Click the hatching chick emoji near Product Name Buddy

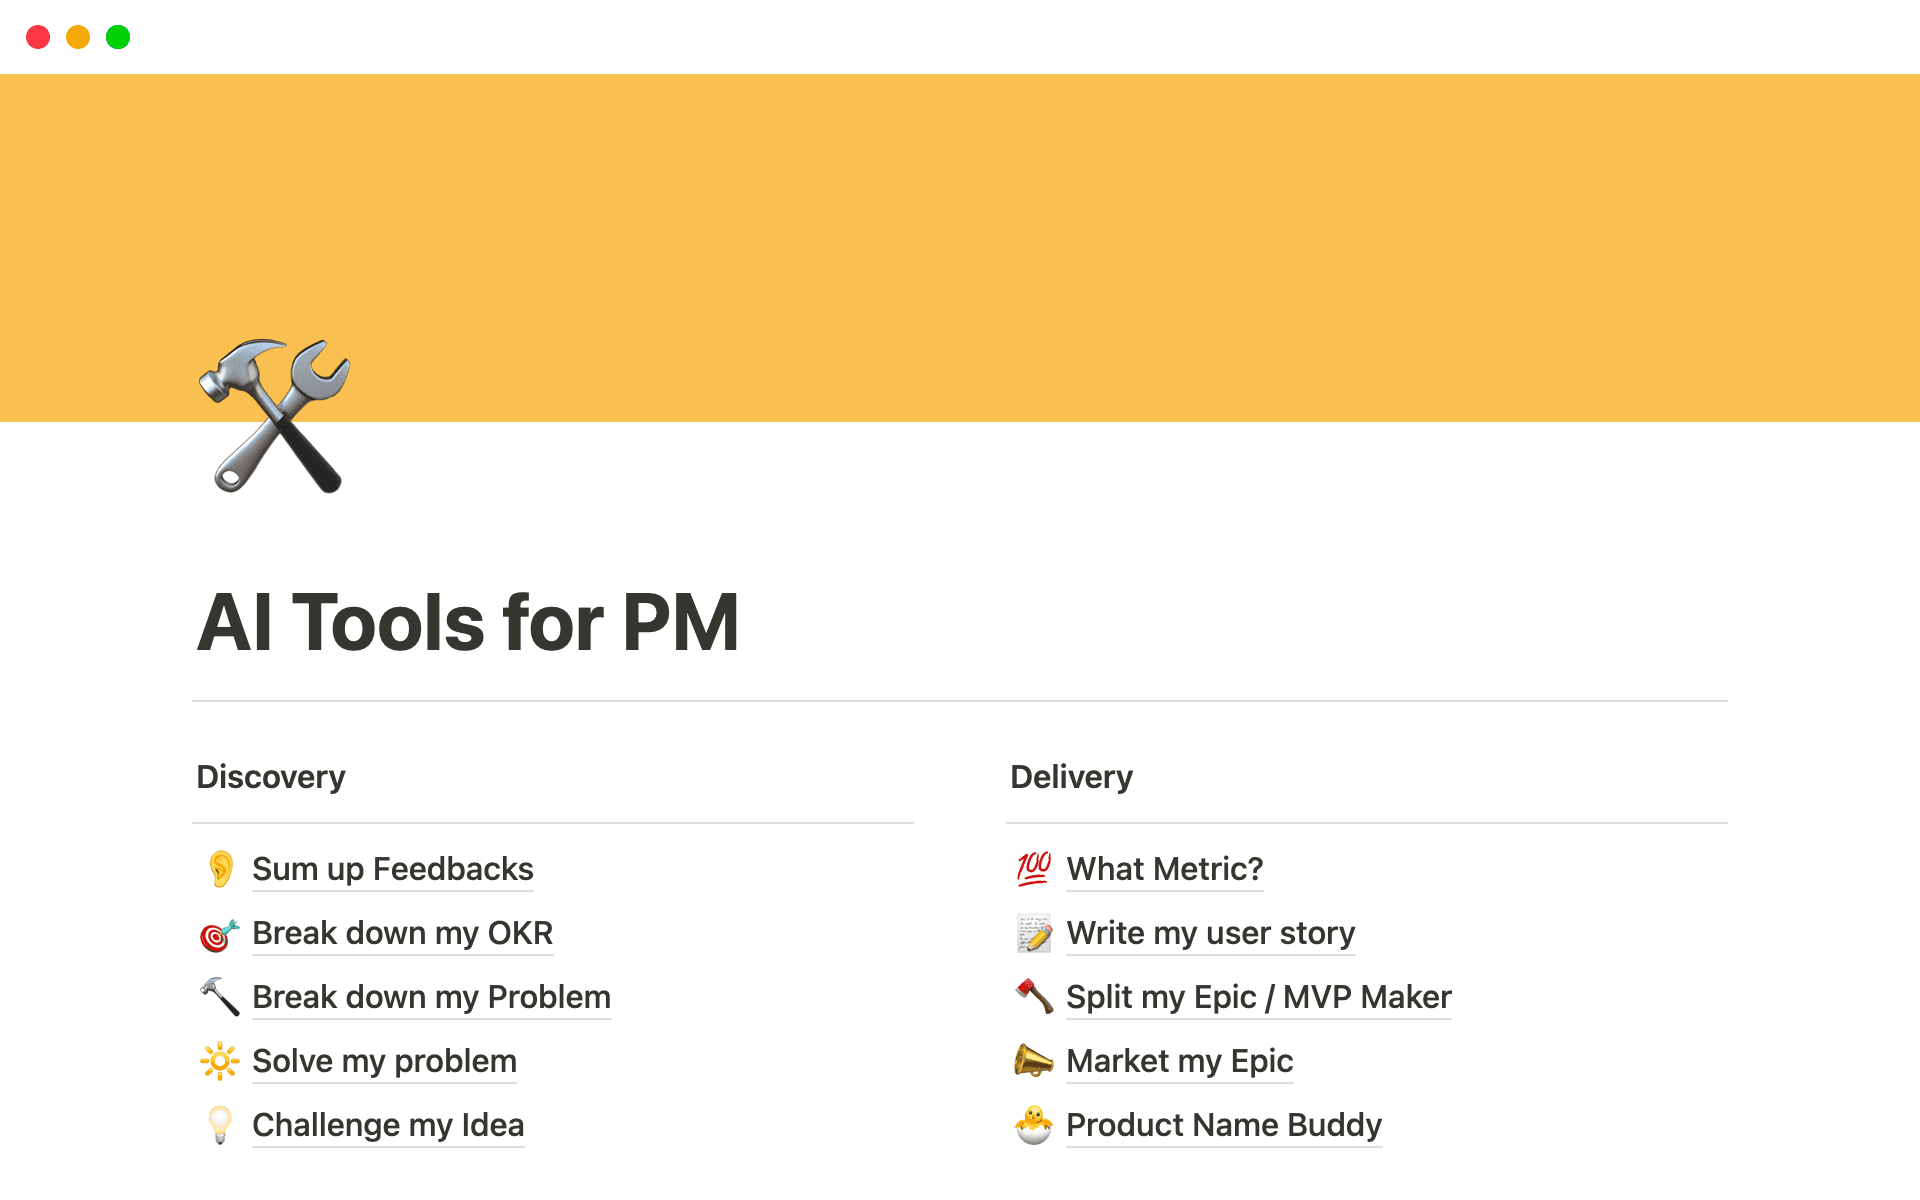pyautogui.click(x=1033, y=1125)
